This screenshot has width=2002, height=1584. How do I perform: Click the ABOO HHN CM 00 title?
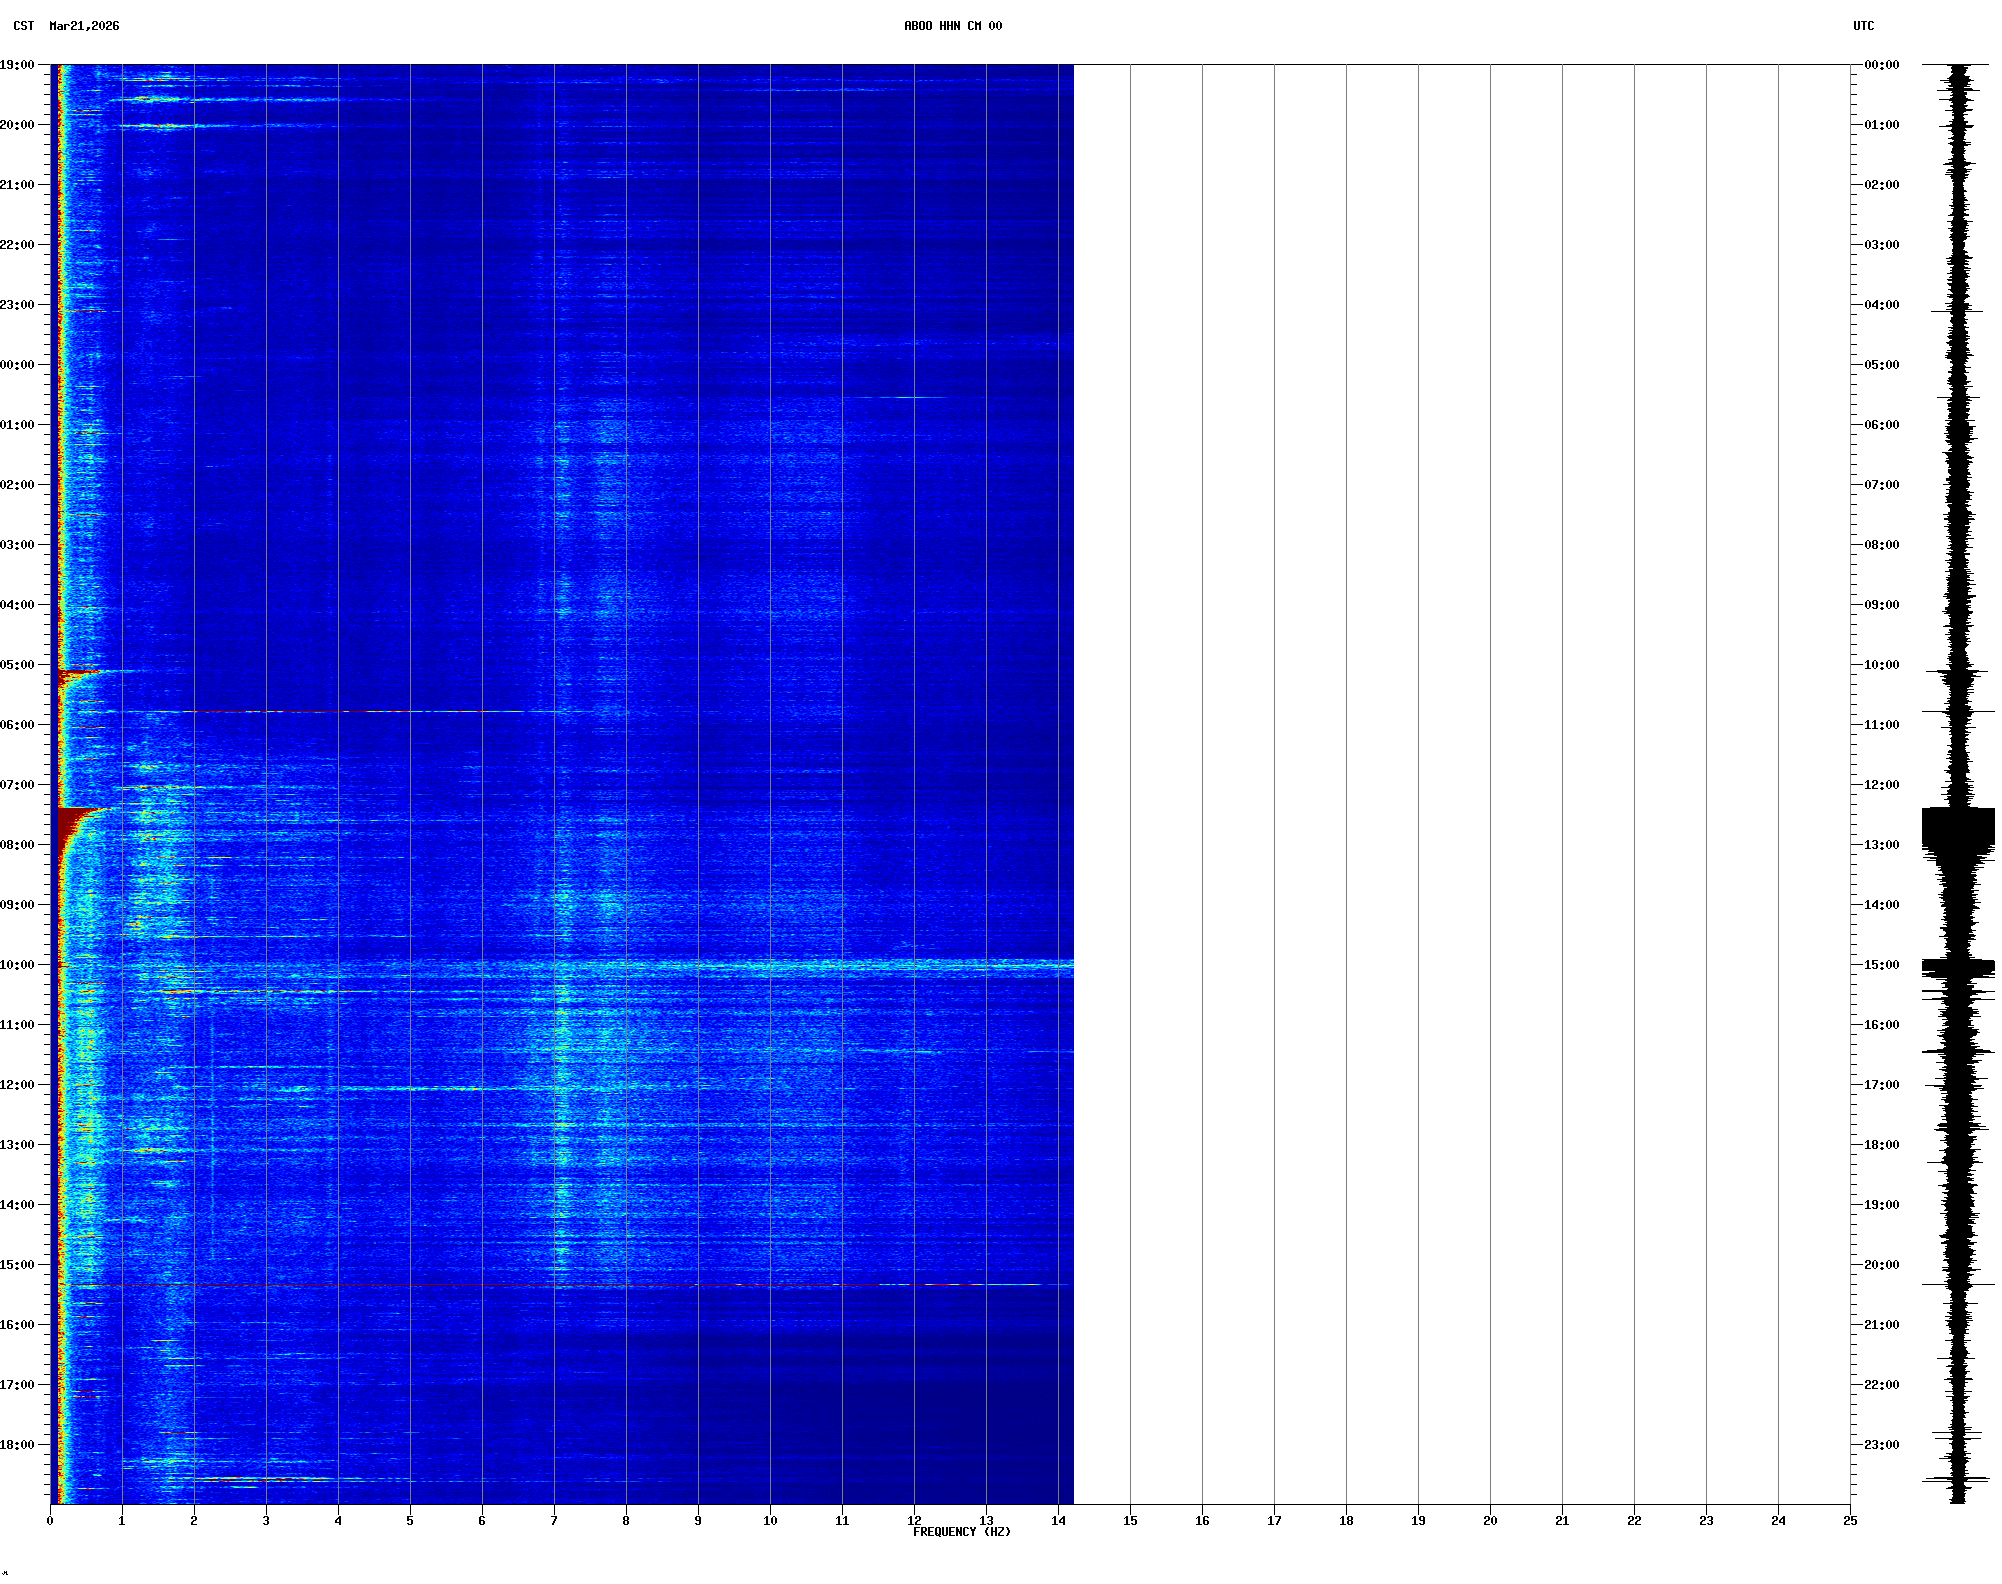pyautogui.click(x=952, y=26)
